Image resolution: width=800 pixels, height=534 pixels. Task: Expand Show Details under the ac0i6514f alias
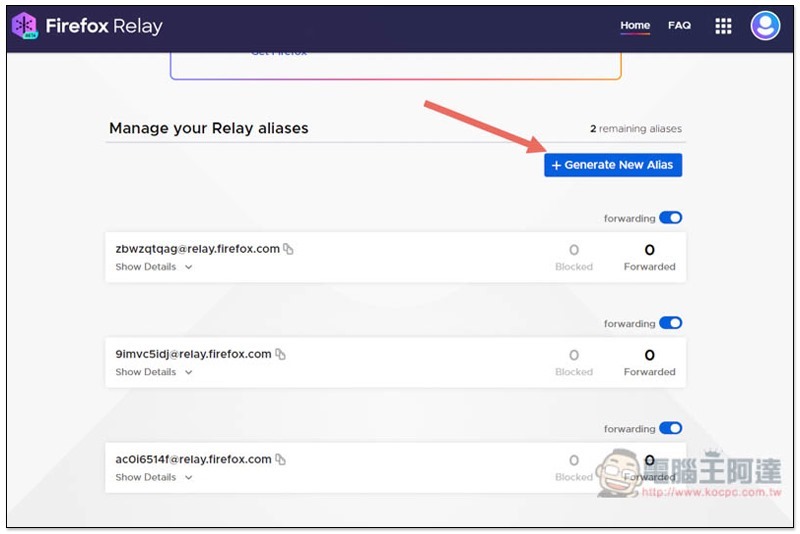tap(154, 477)
